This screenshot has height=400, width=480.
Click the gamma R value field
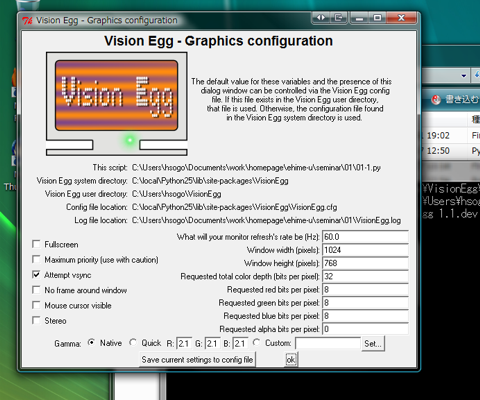click(184, 343)
